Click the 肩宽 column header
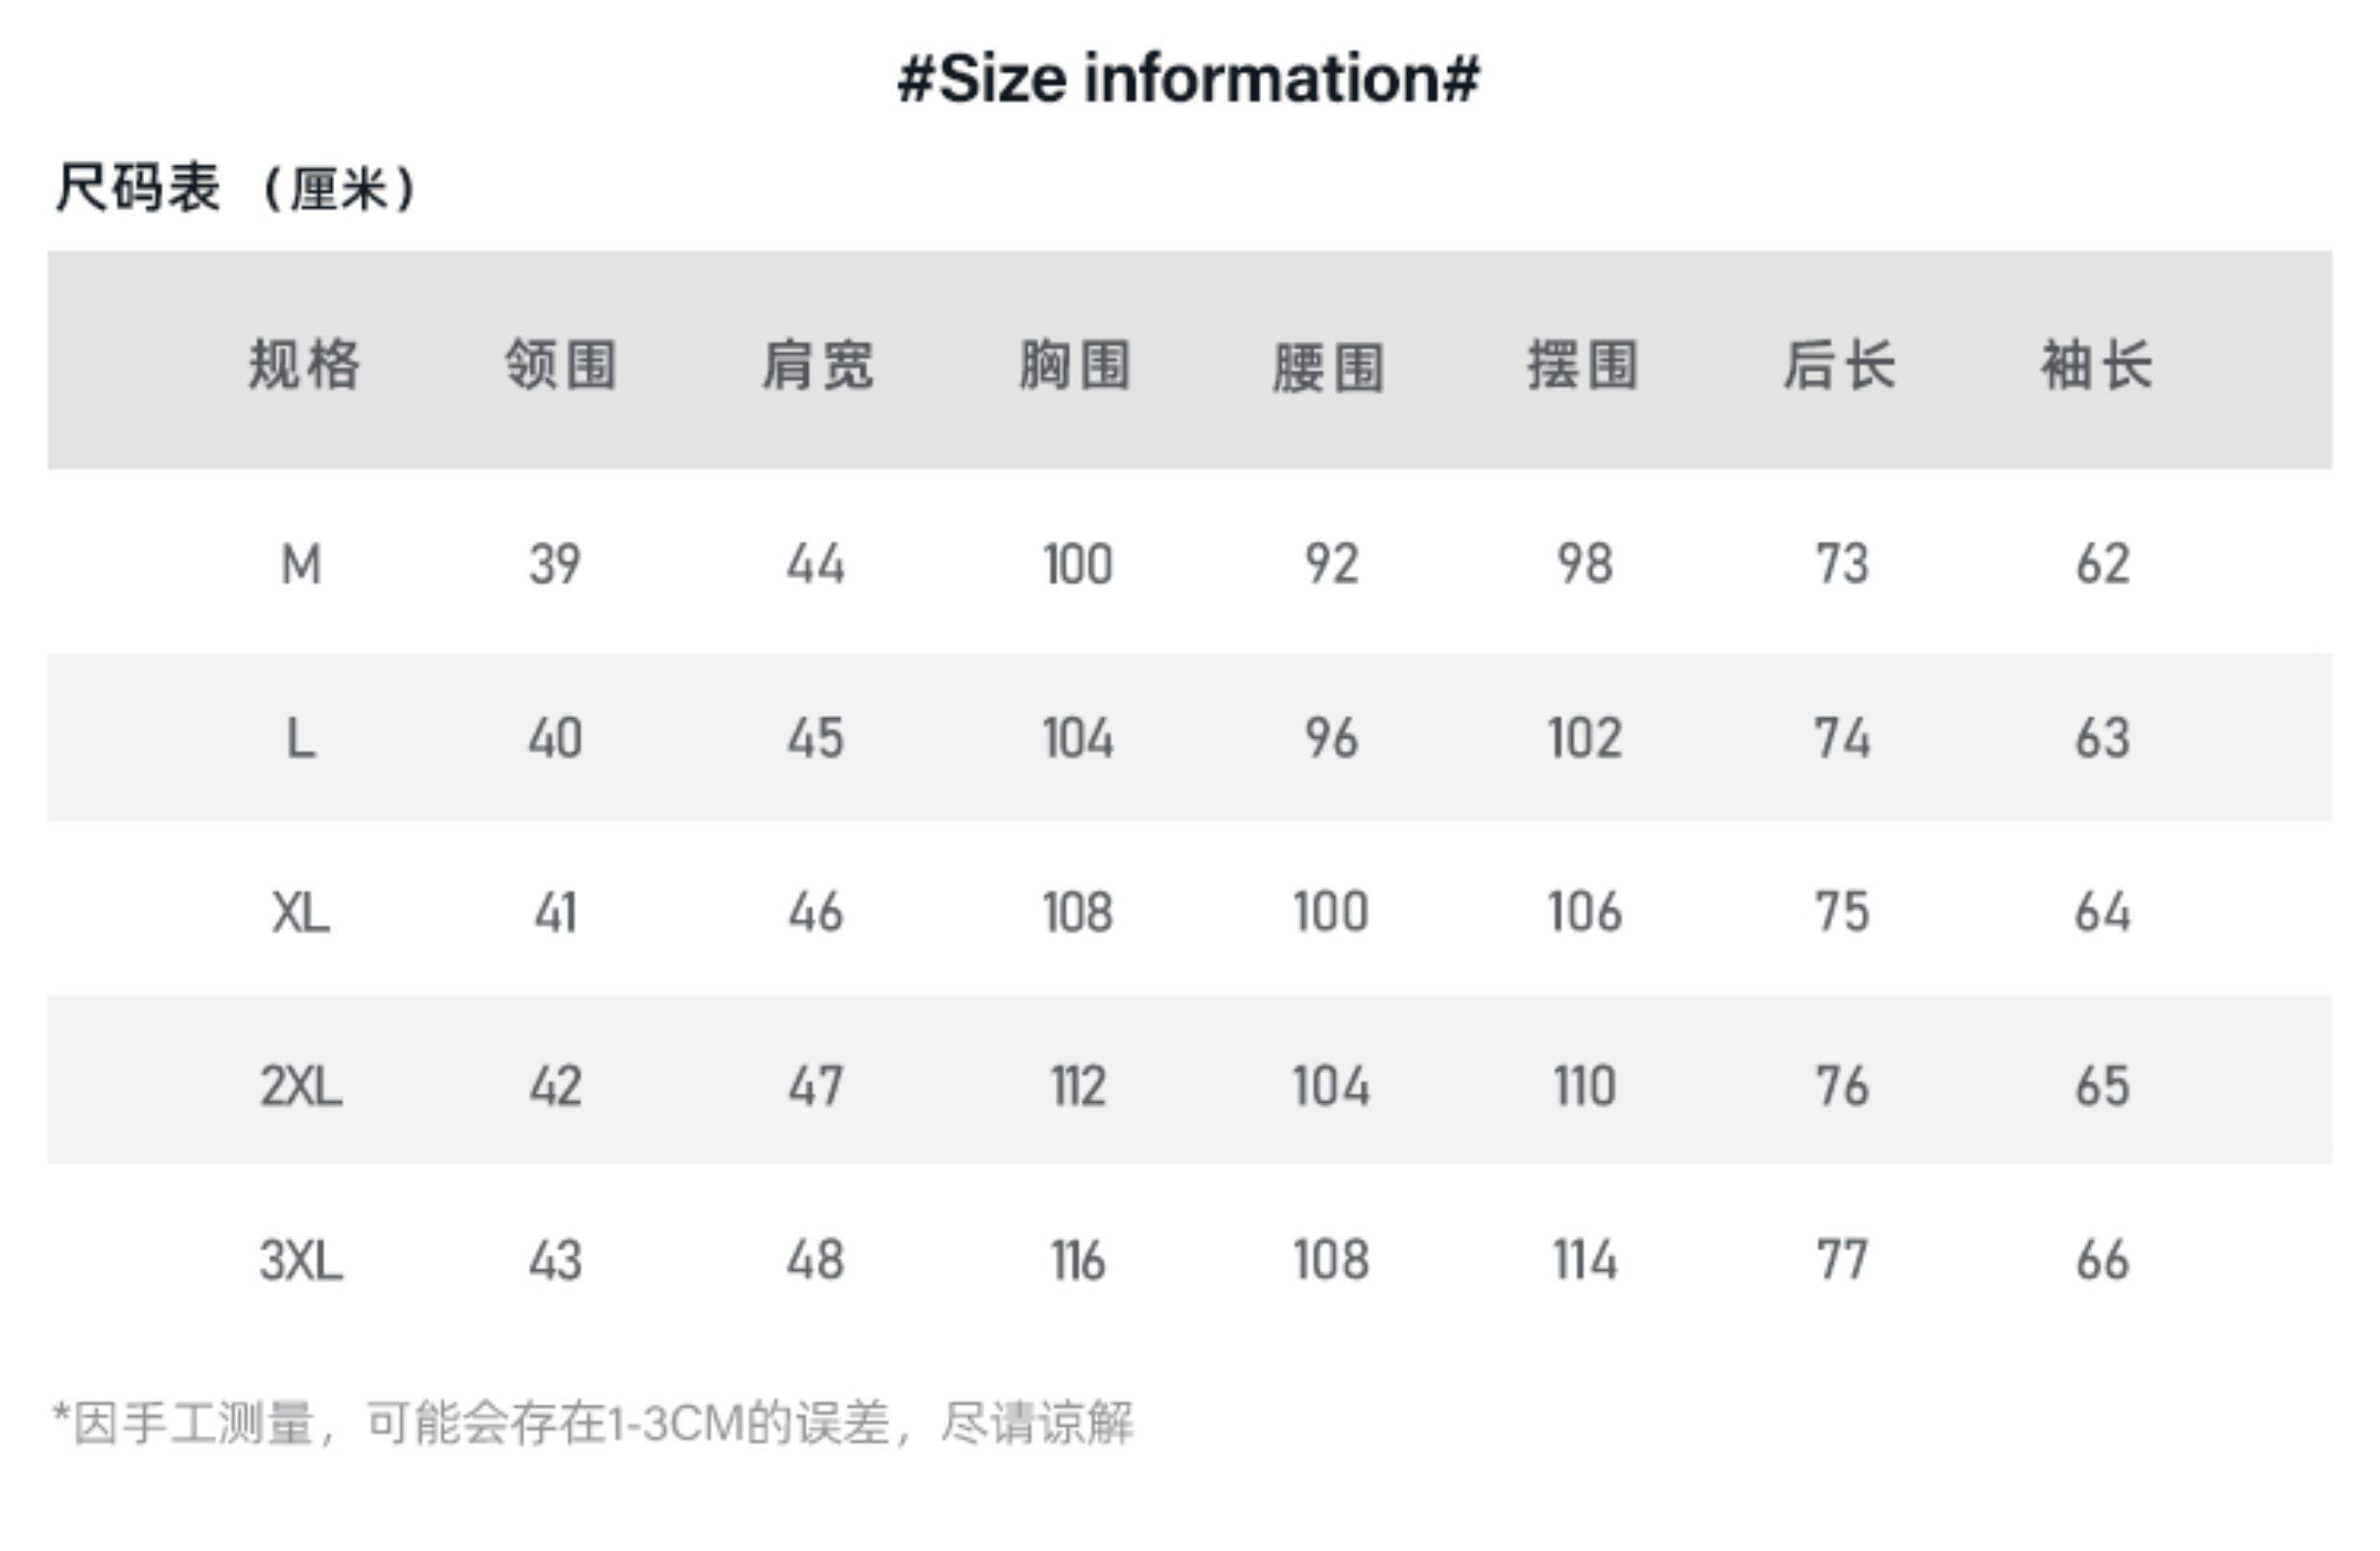Image resolution: width=2380 pixels, height=1551 pixels. click(x=818, y=364)
